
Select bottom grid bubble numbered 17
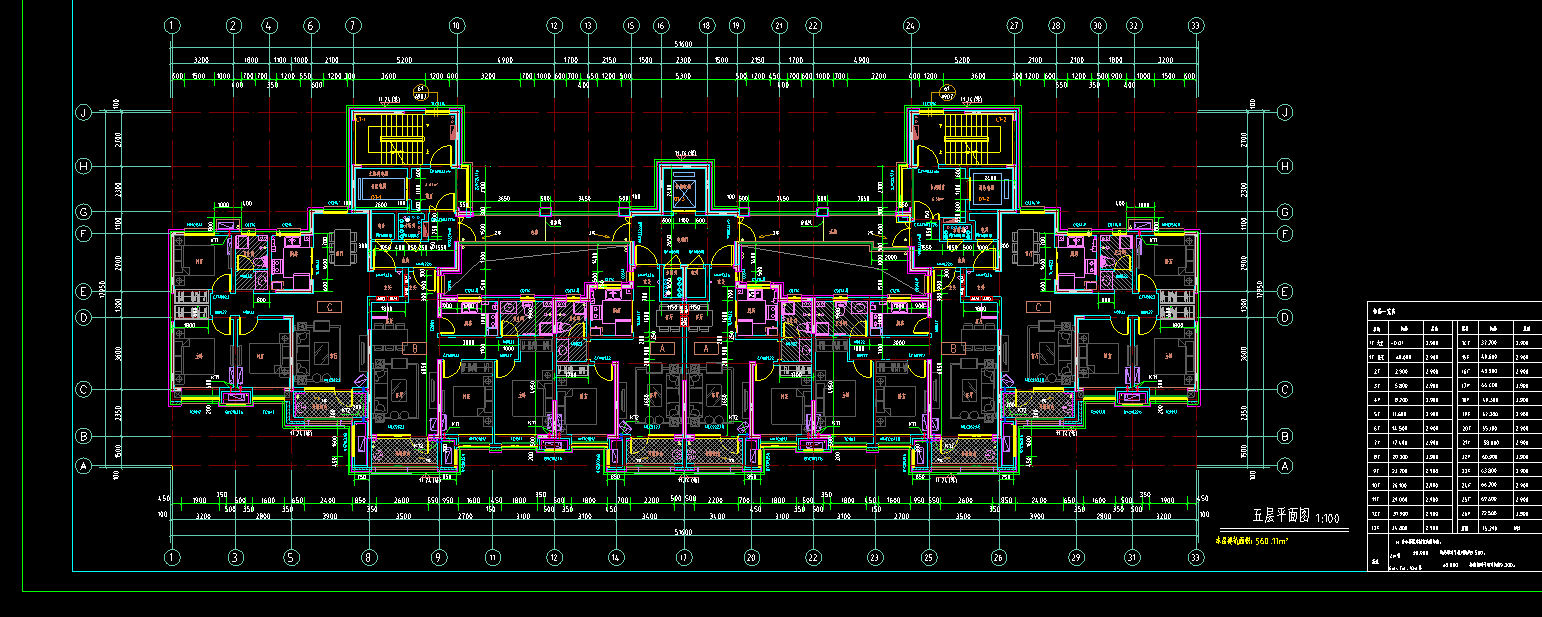pos(683,556)
